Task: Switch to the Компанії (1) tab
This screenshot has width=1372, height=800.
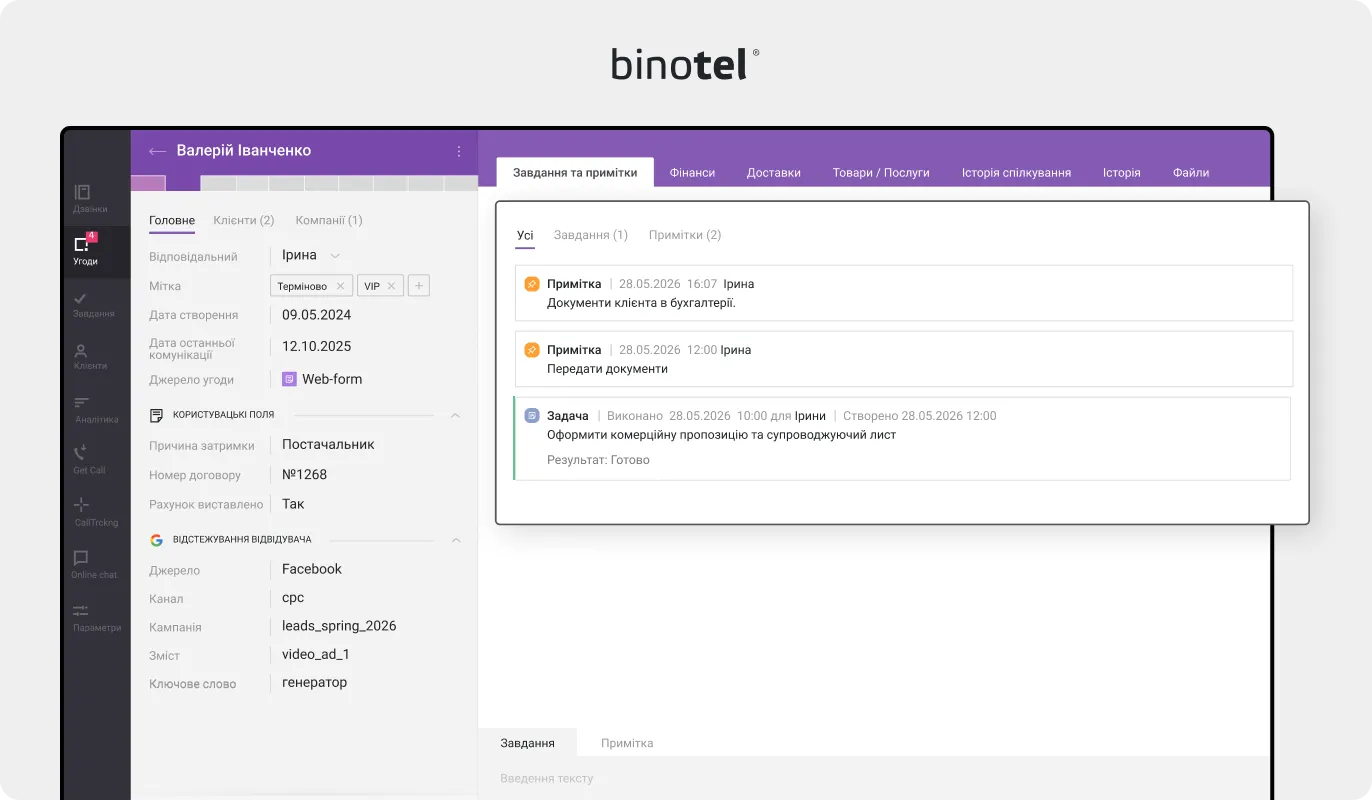Action: 329,220
